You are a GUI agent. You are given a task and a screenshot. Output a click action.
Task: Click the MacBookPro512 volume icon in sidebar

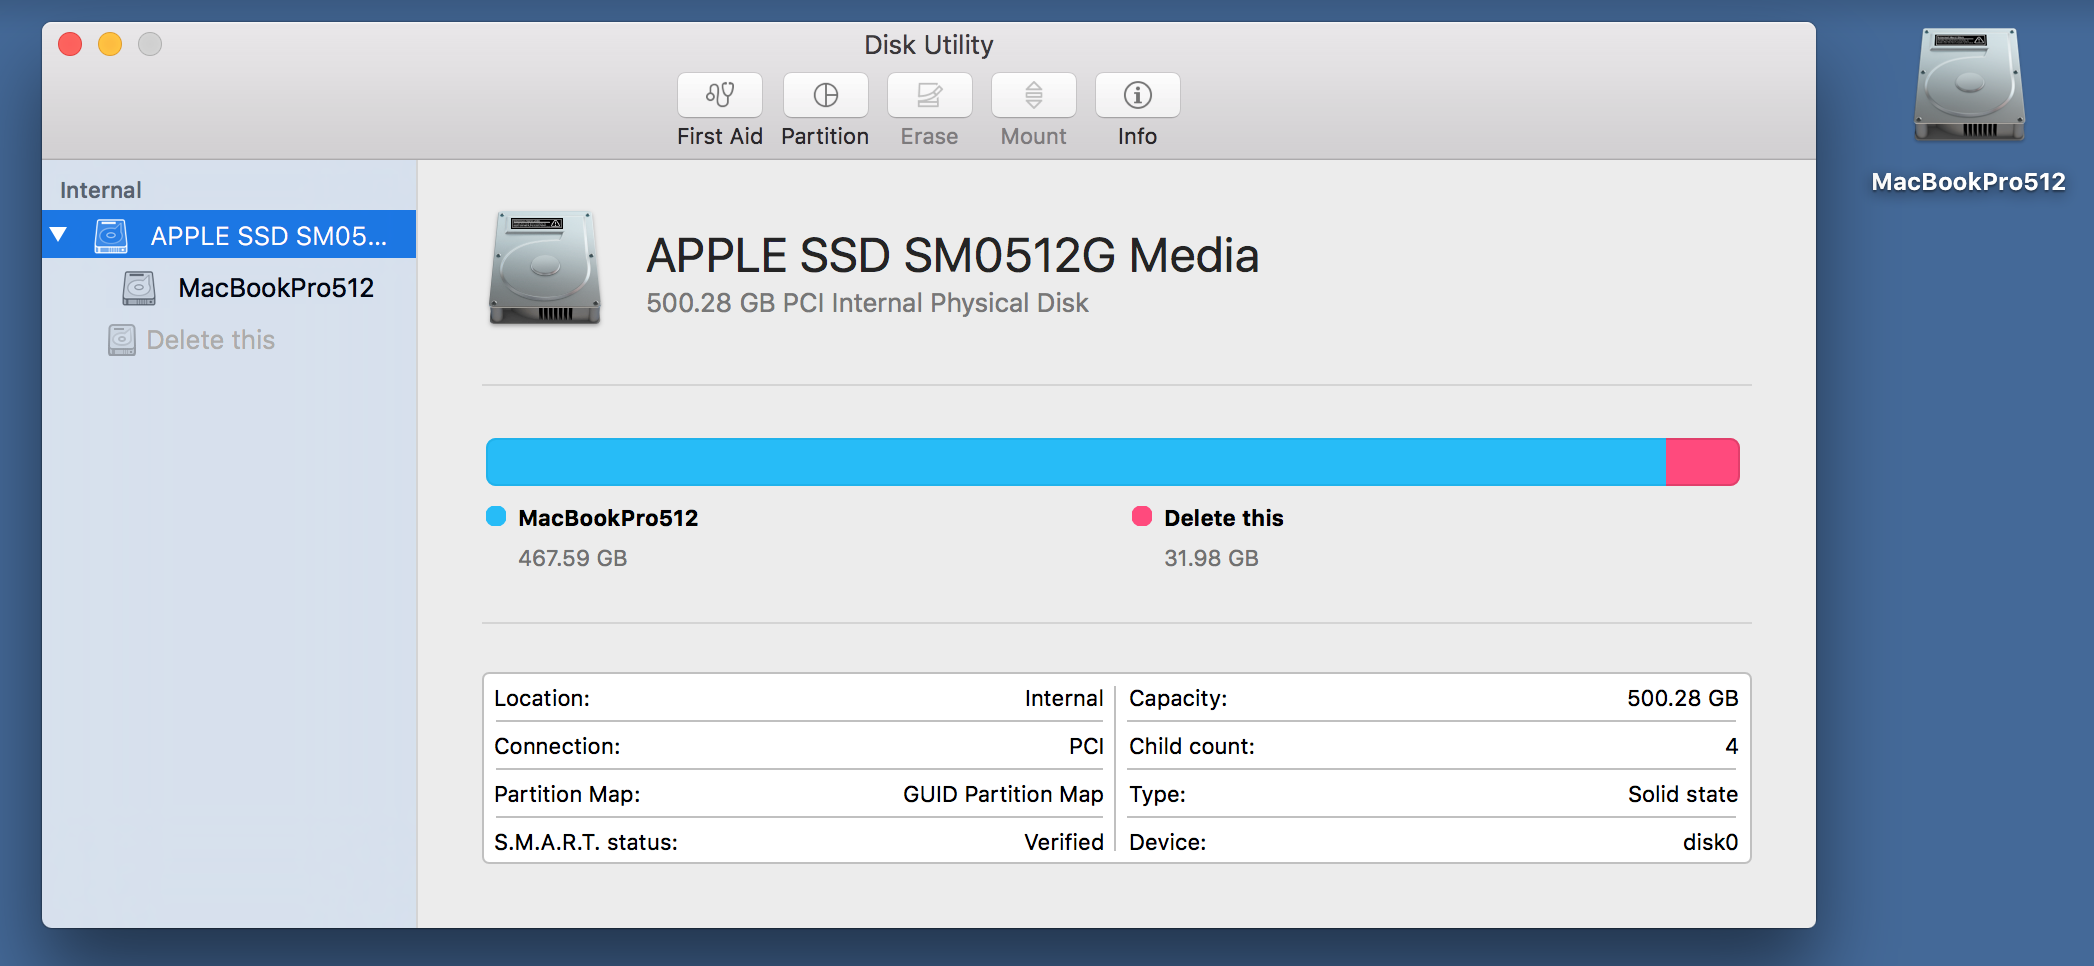pyautogui.click(x=139, y=288)
